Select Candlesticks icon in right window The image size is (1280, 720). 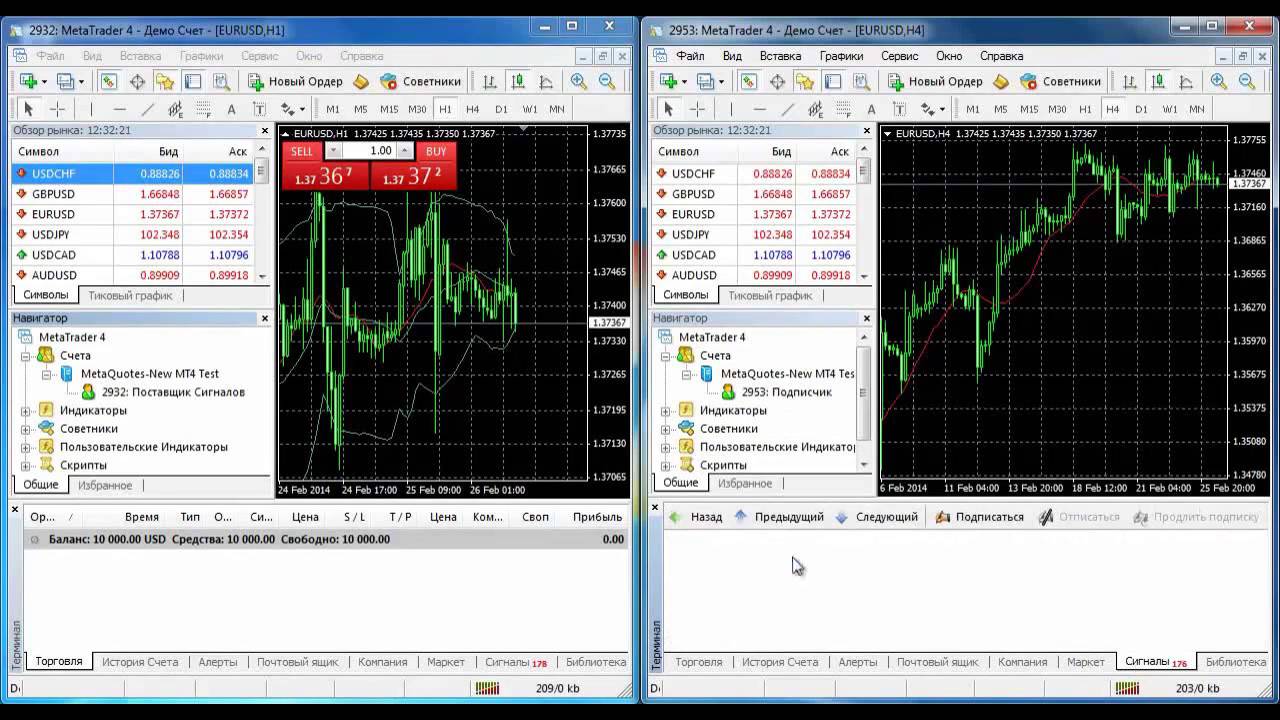pyautogui.click(x=1158, y=82)
